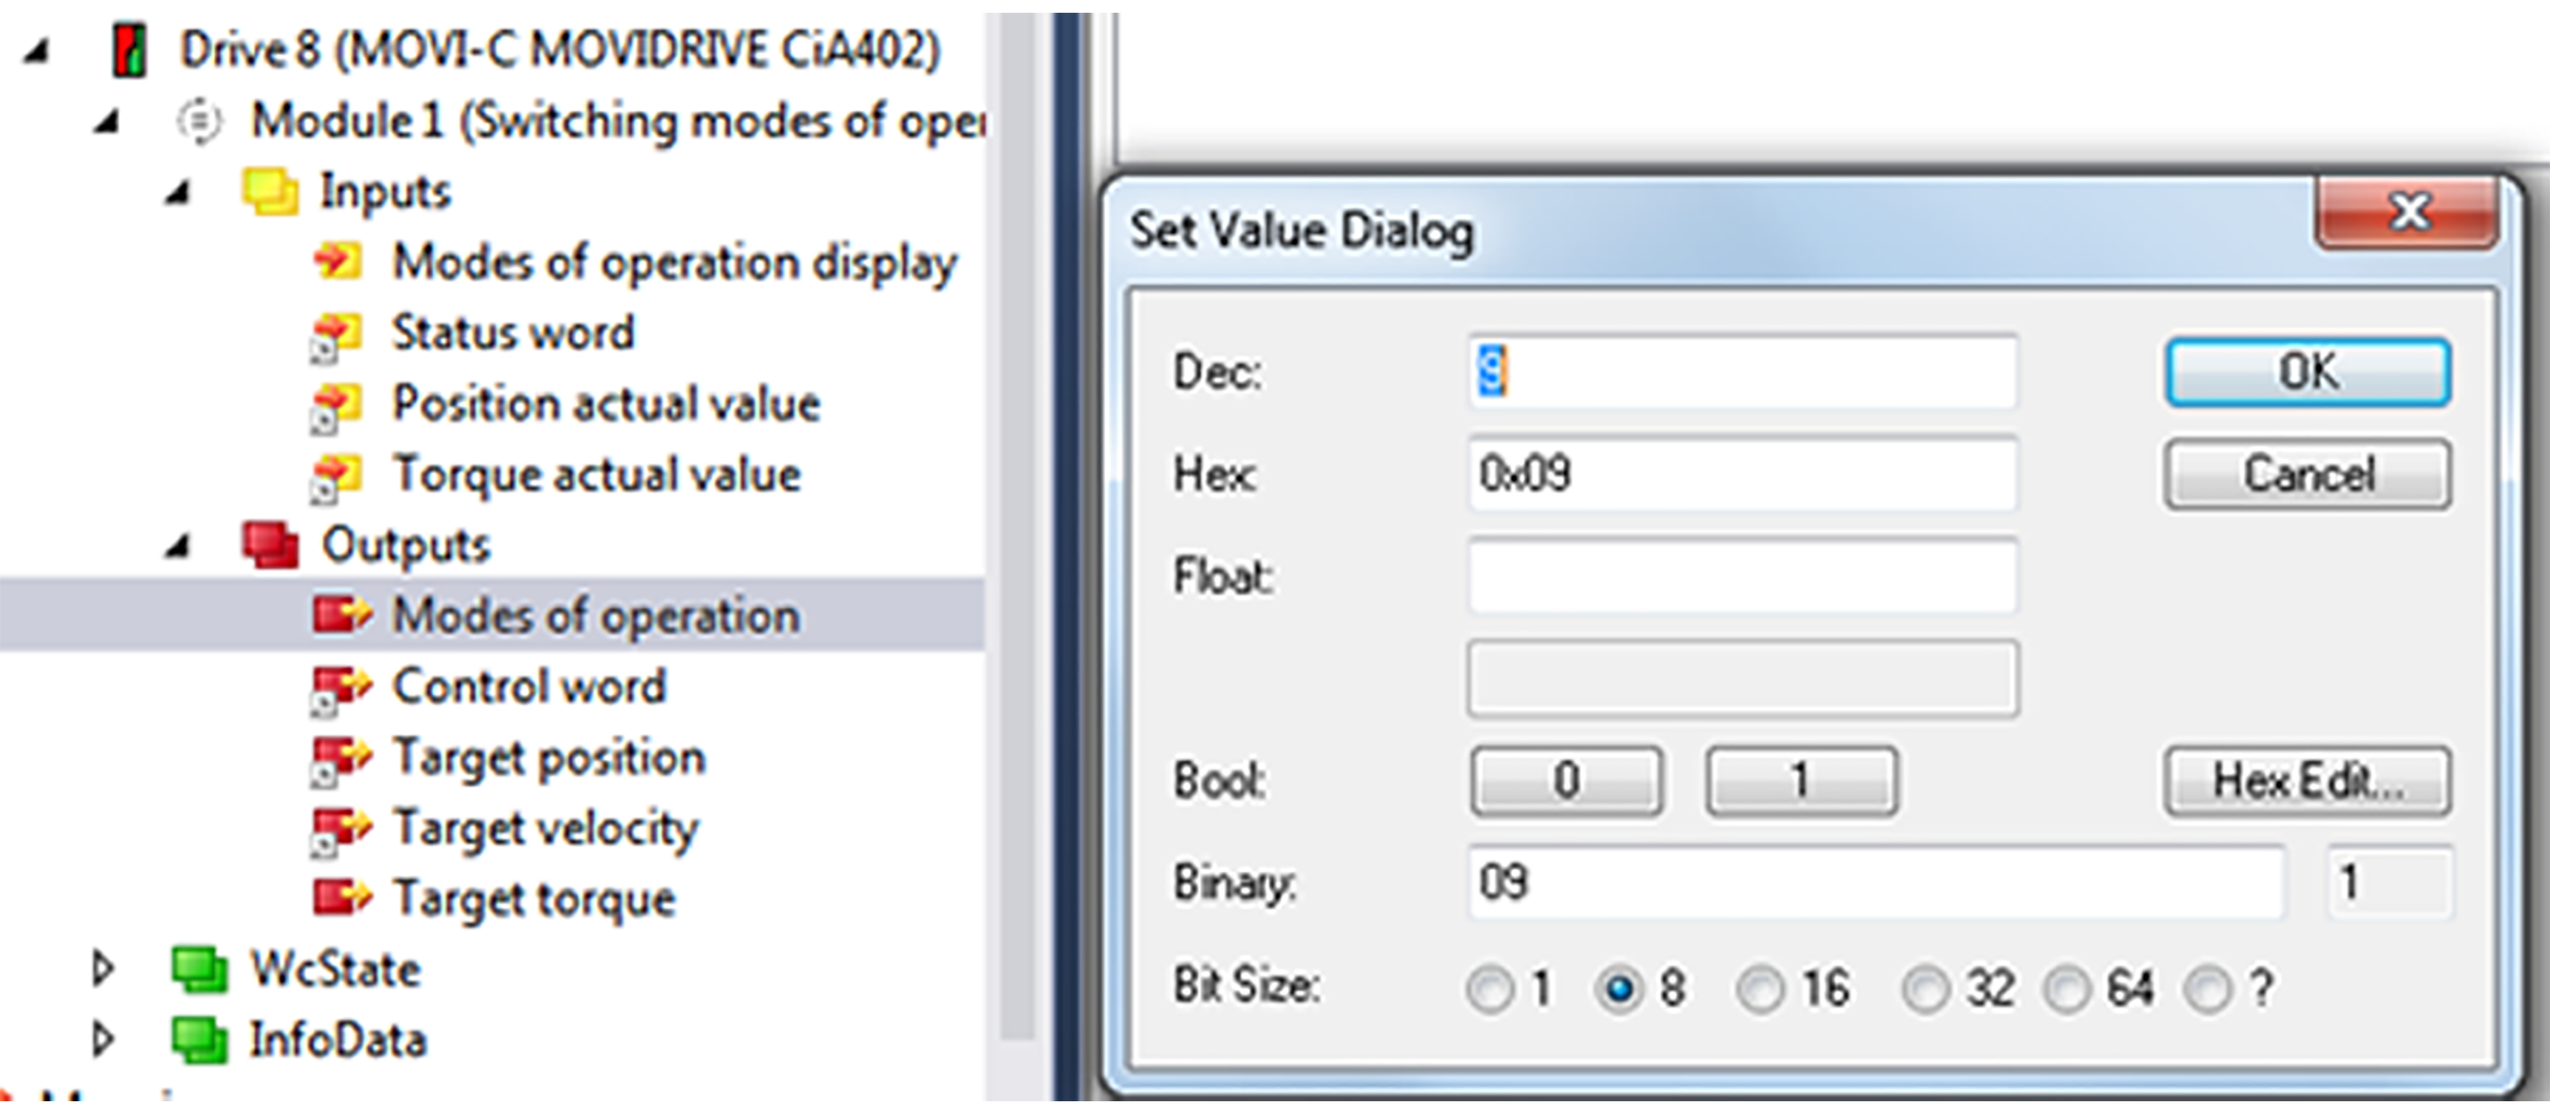Screen dimensions: 2550x1114
Task: Click the red Outputs folder icon
Action: [x=270, y=545]
